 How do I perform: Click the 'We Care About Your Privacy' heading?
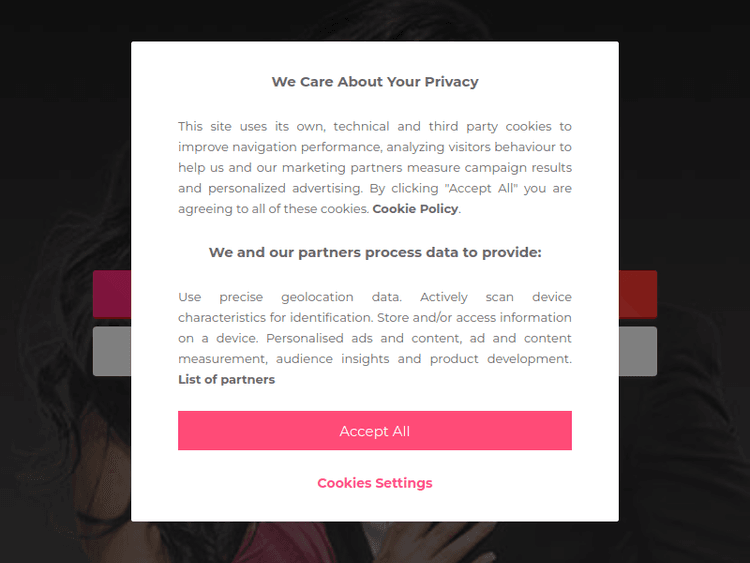[x=375, y=82]
